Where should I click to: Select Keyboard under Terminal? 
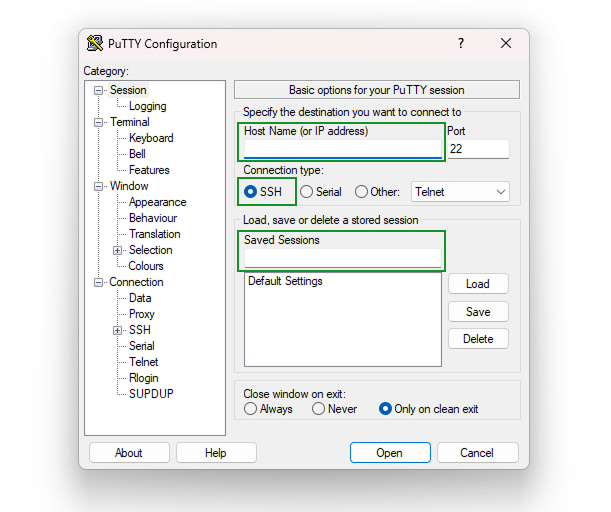[151, 138]
